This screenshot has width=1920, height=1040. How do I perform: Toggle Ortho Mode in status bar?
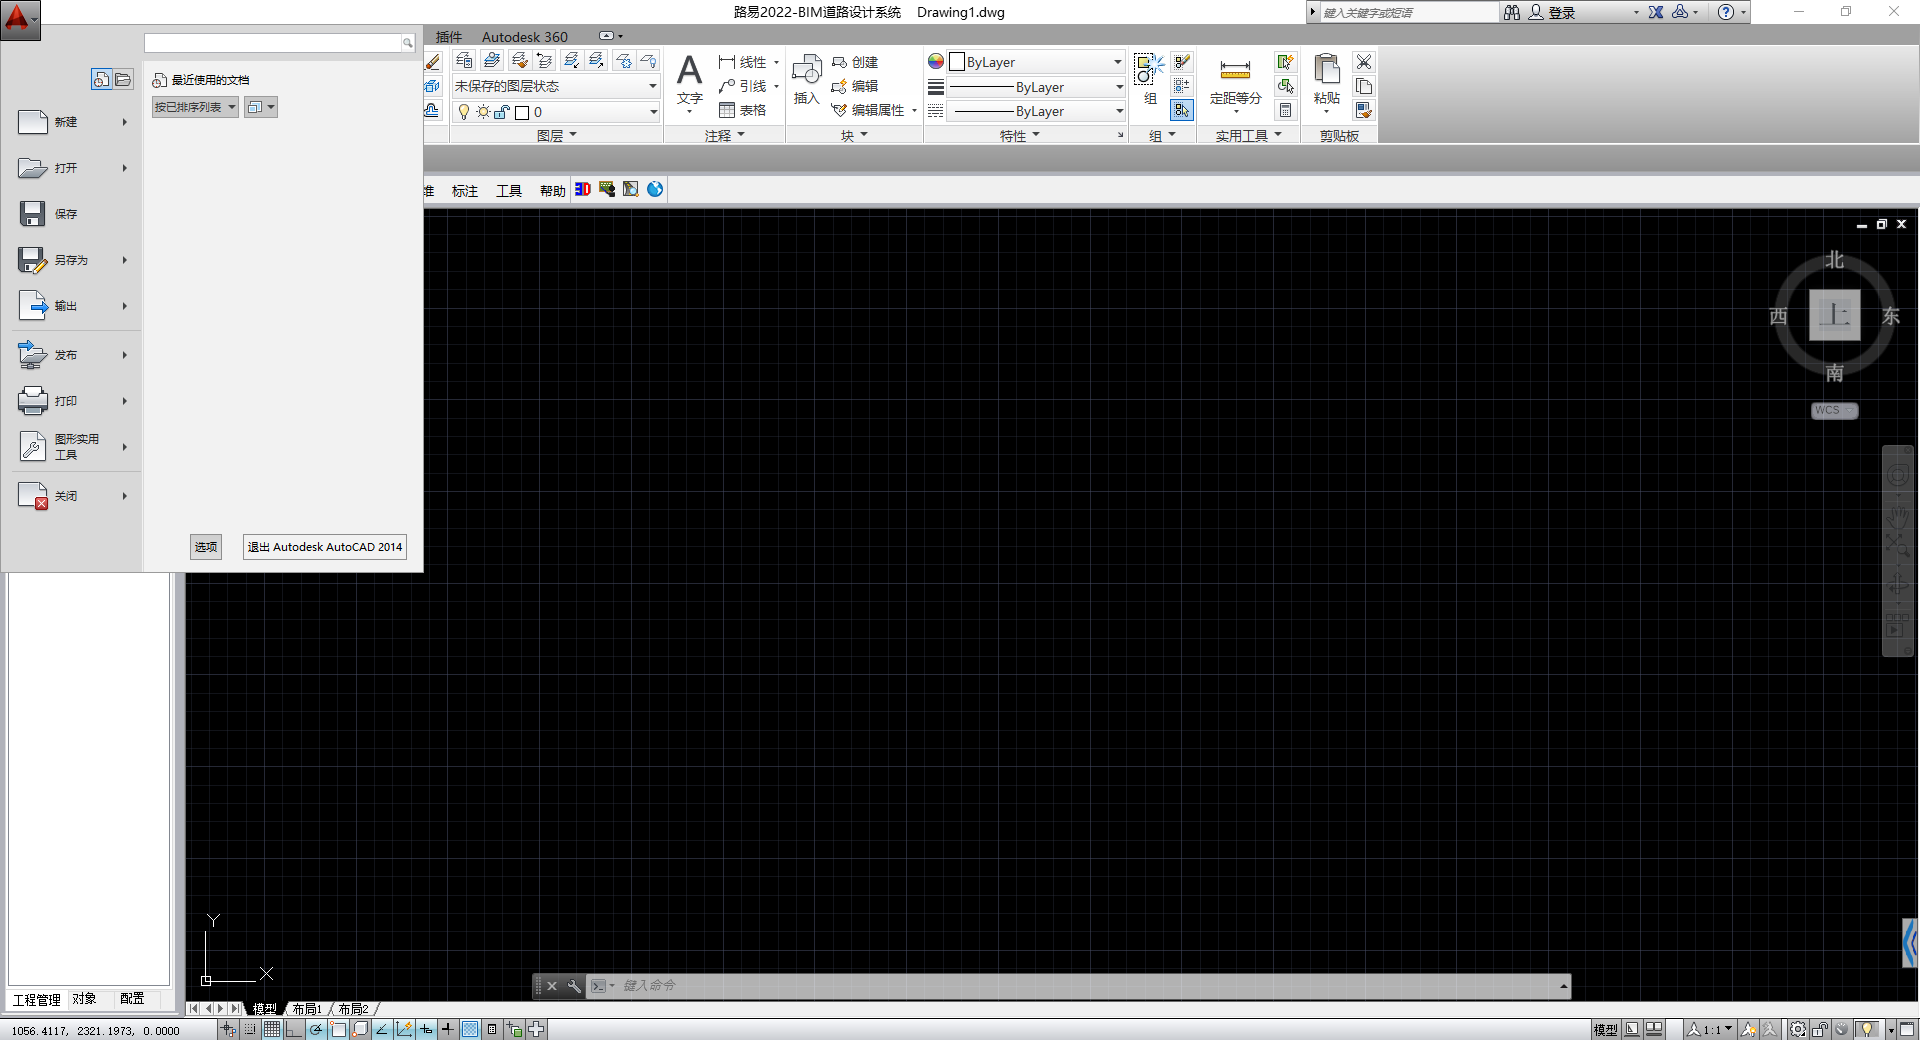pyautogui.click(x=293, y=1029)
